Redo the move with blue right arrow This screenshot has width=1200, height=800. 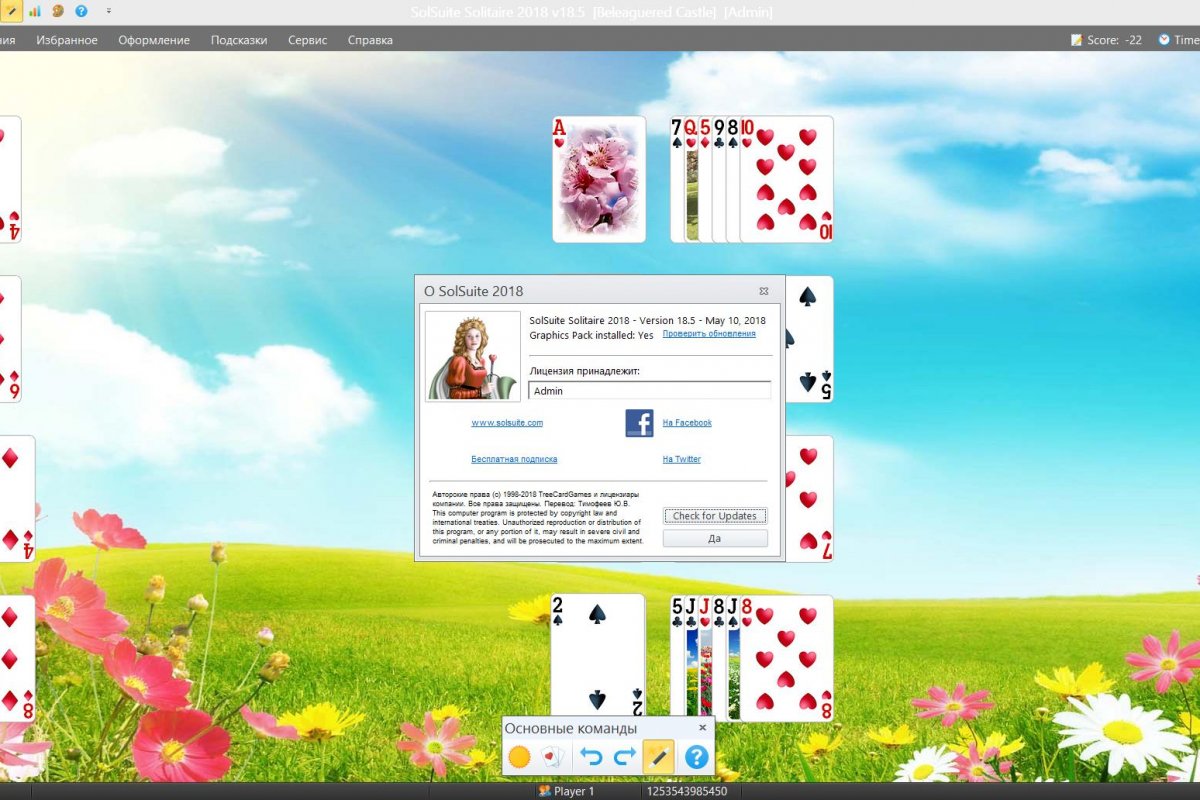click(624, 757)
